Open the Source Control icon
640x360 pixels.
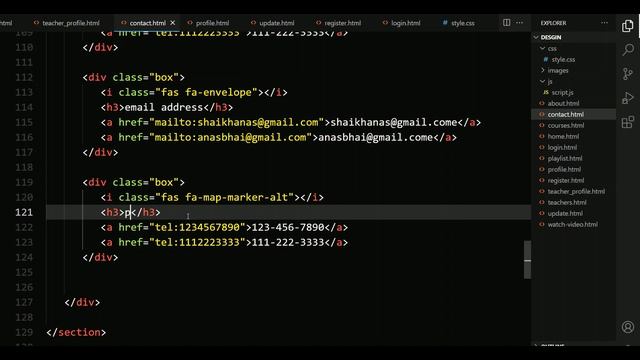tap(628, 74)
